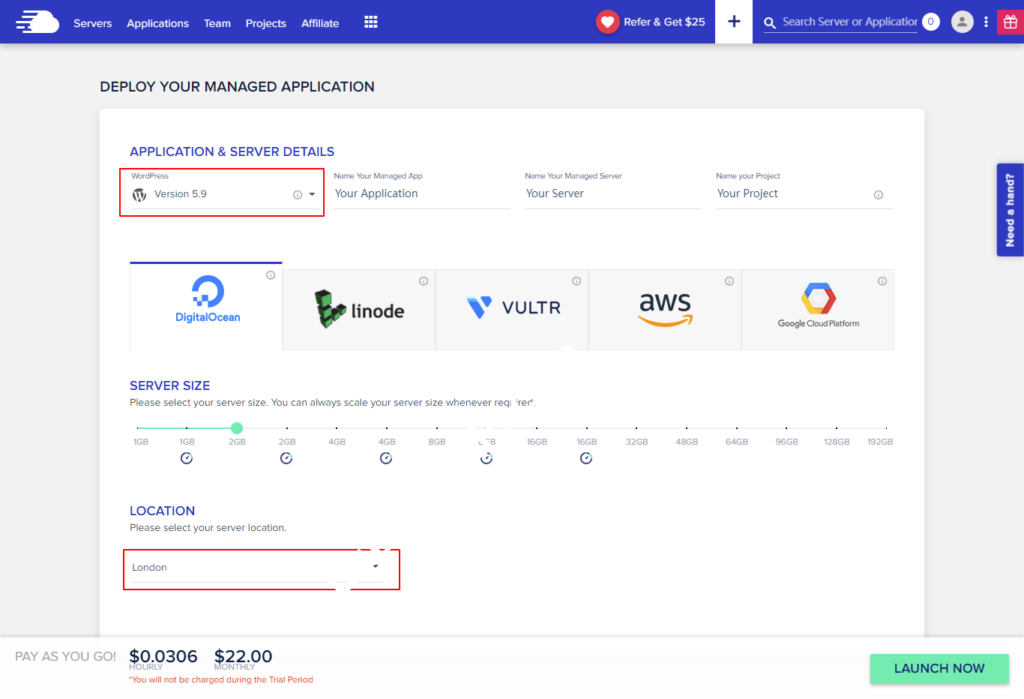Set server size slider to 32GB

click(637, 428)
